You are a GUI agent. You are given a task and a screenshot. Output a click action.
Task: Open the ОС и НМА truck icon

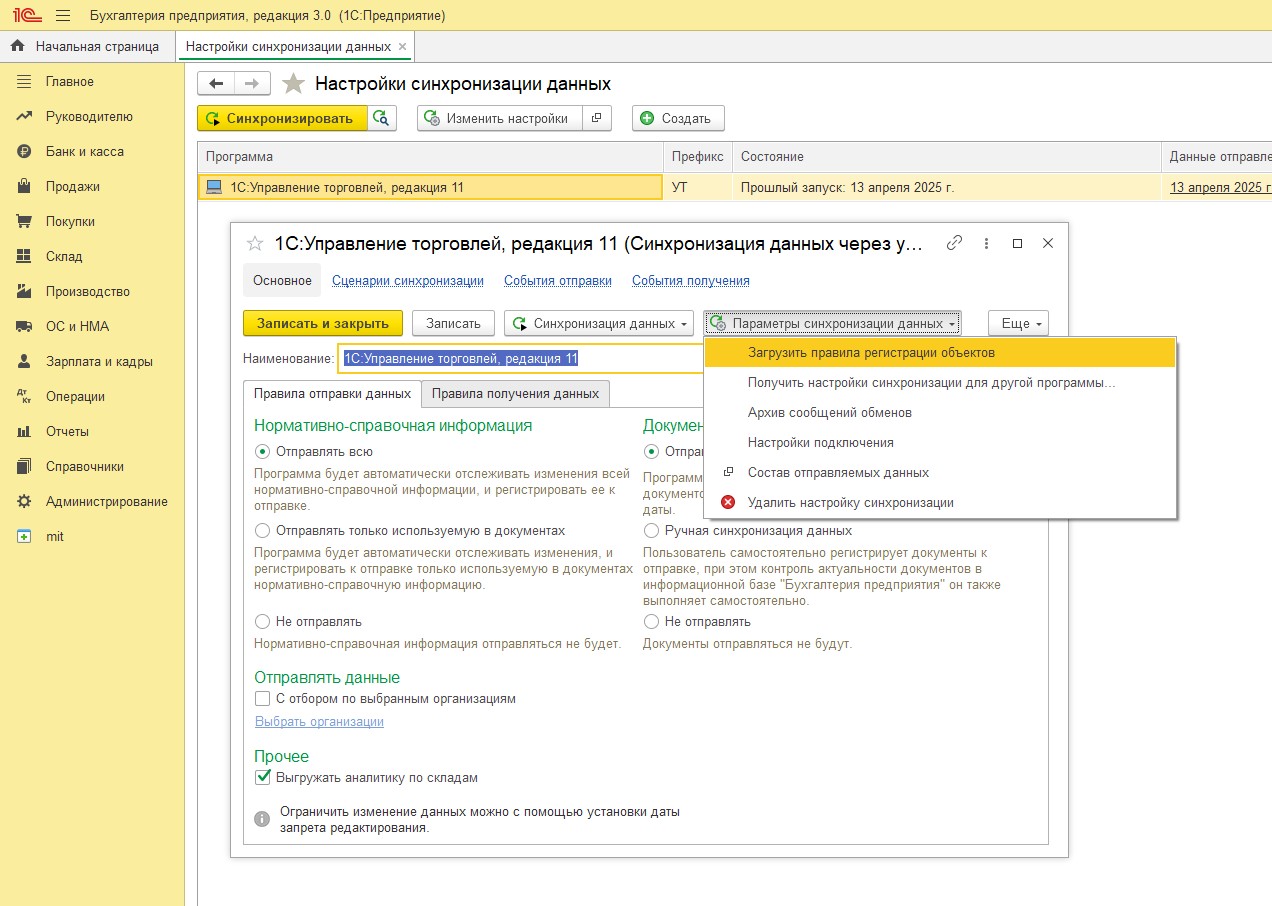click(x=24, y=326)
